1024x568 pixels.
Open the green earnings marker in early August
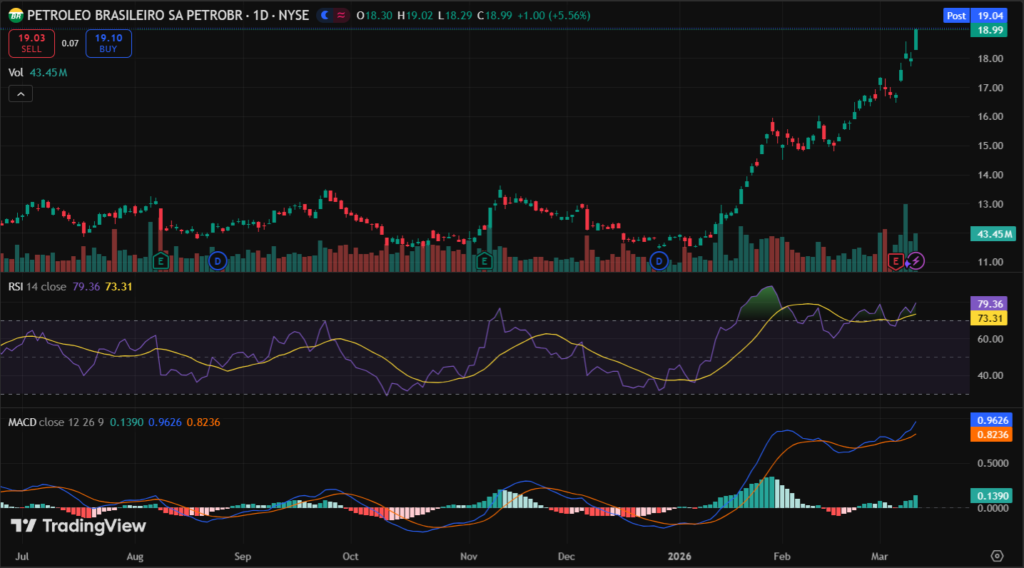tap(160, 261)
